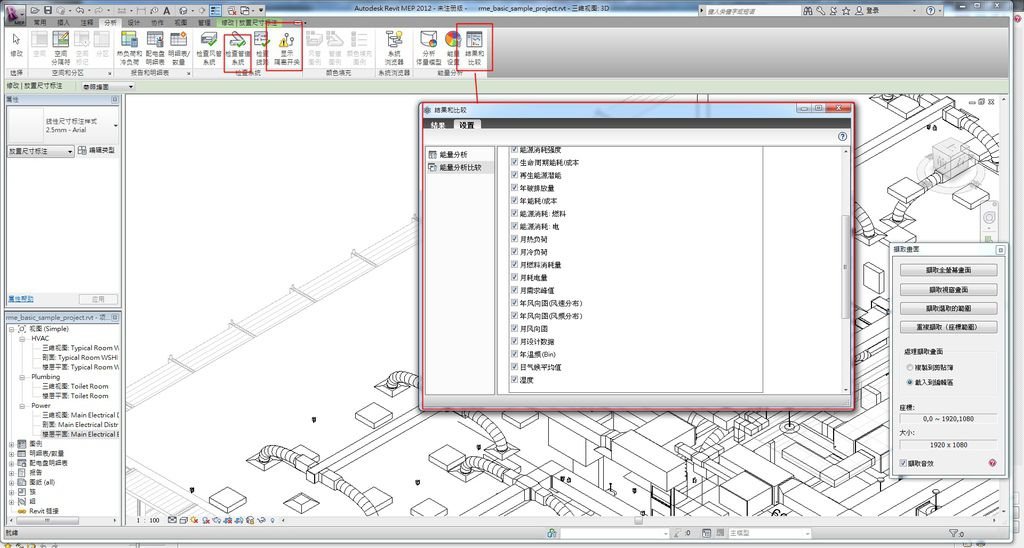Click the Revit help icon in title bar
The width and height of the screenshot is (1024, 548).
[930, 10]
